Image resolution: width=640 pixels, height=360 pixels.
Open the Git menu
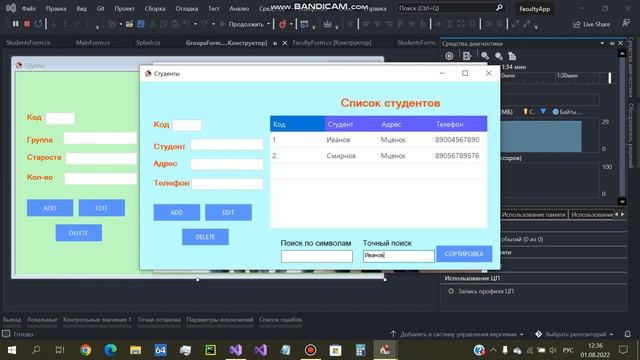100,8
